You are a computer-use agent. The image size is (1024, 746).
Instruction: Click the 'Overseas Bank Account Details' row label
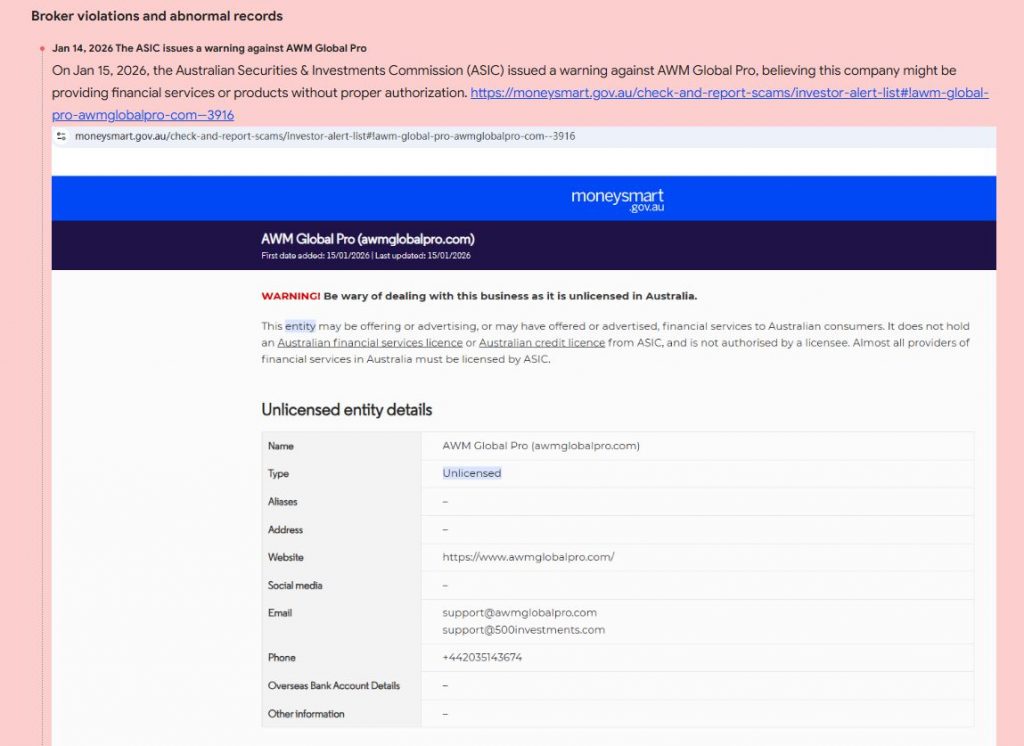pos(333,686)
